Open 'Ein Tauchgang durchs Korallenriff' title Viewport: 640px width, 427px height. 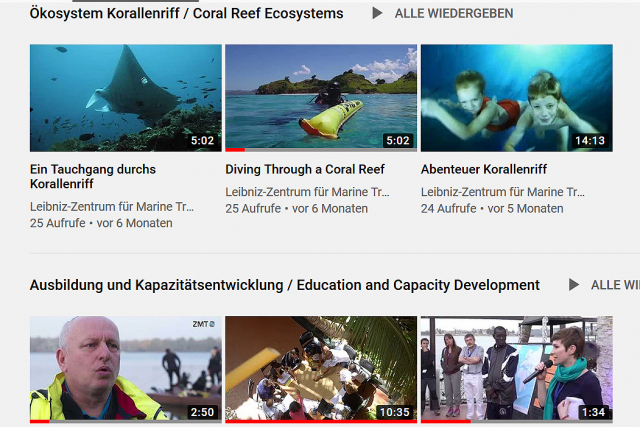93,176
